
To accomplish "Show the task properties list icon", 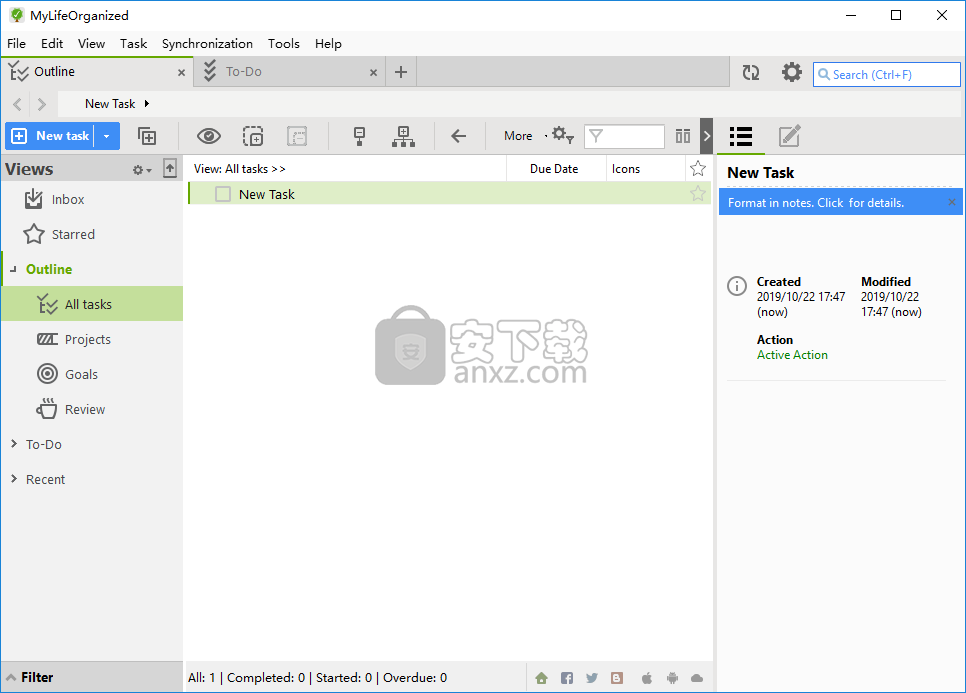I will point(741,136).
